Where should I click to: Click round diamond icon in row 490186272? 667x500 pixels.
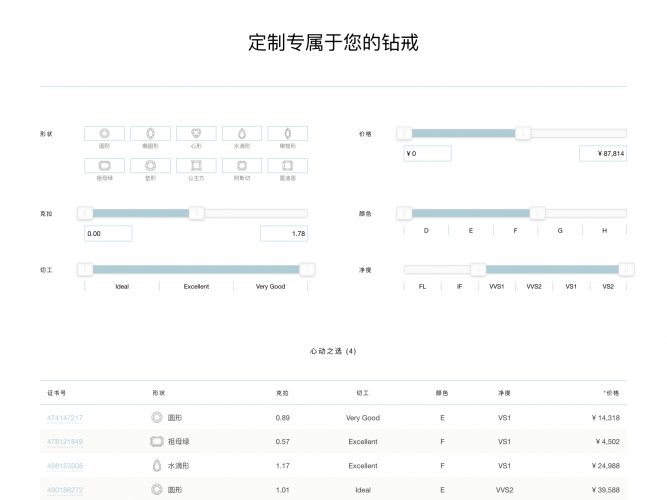click(x=157, y=490)
